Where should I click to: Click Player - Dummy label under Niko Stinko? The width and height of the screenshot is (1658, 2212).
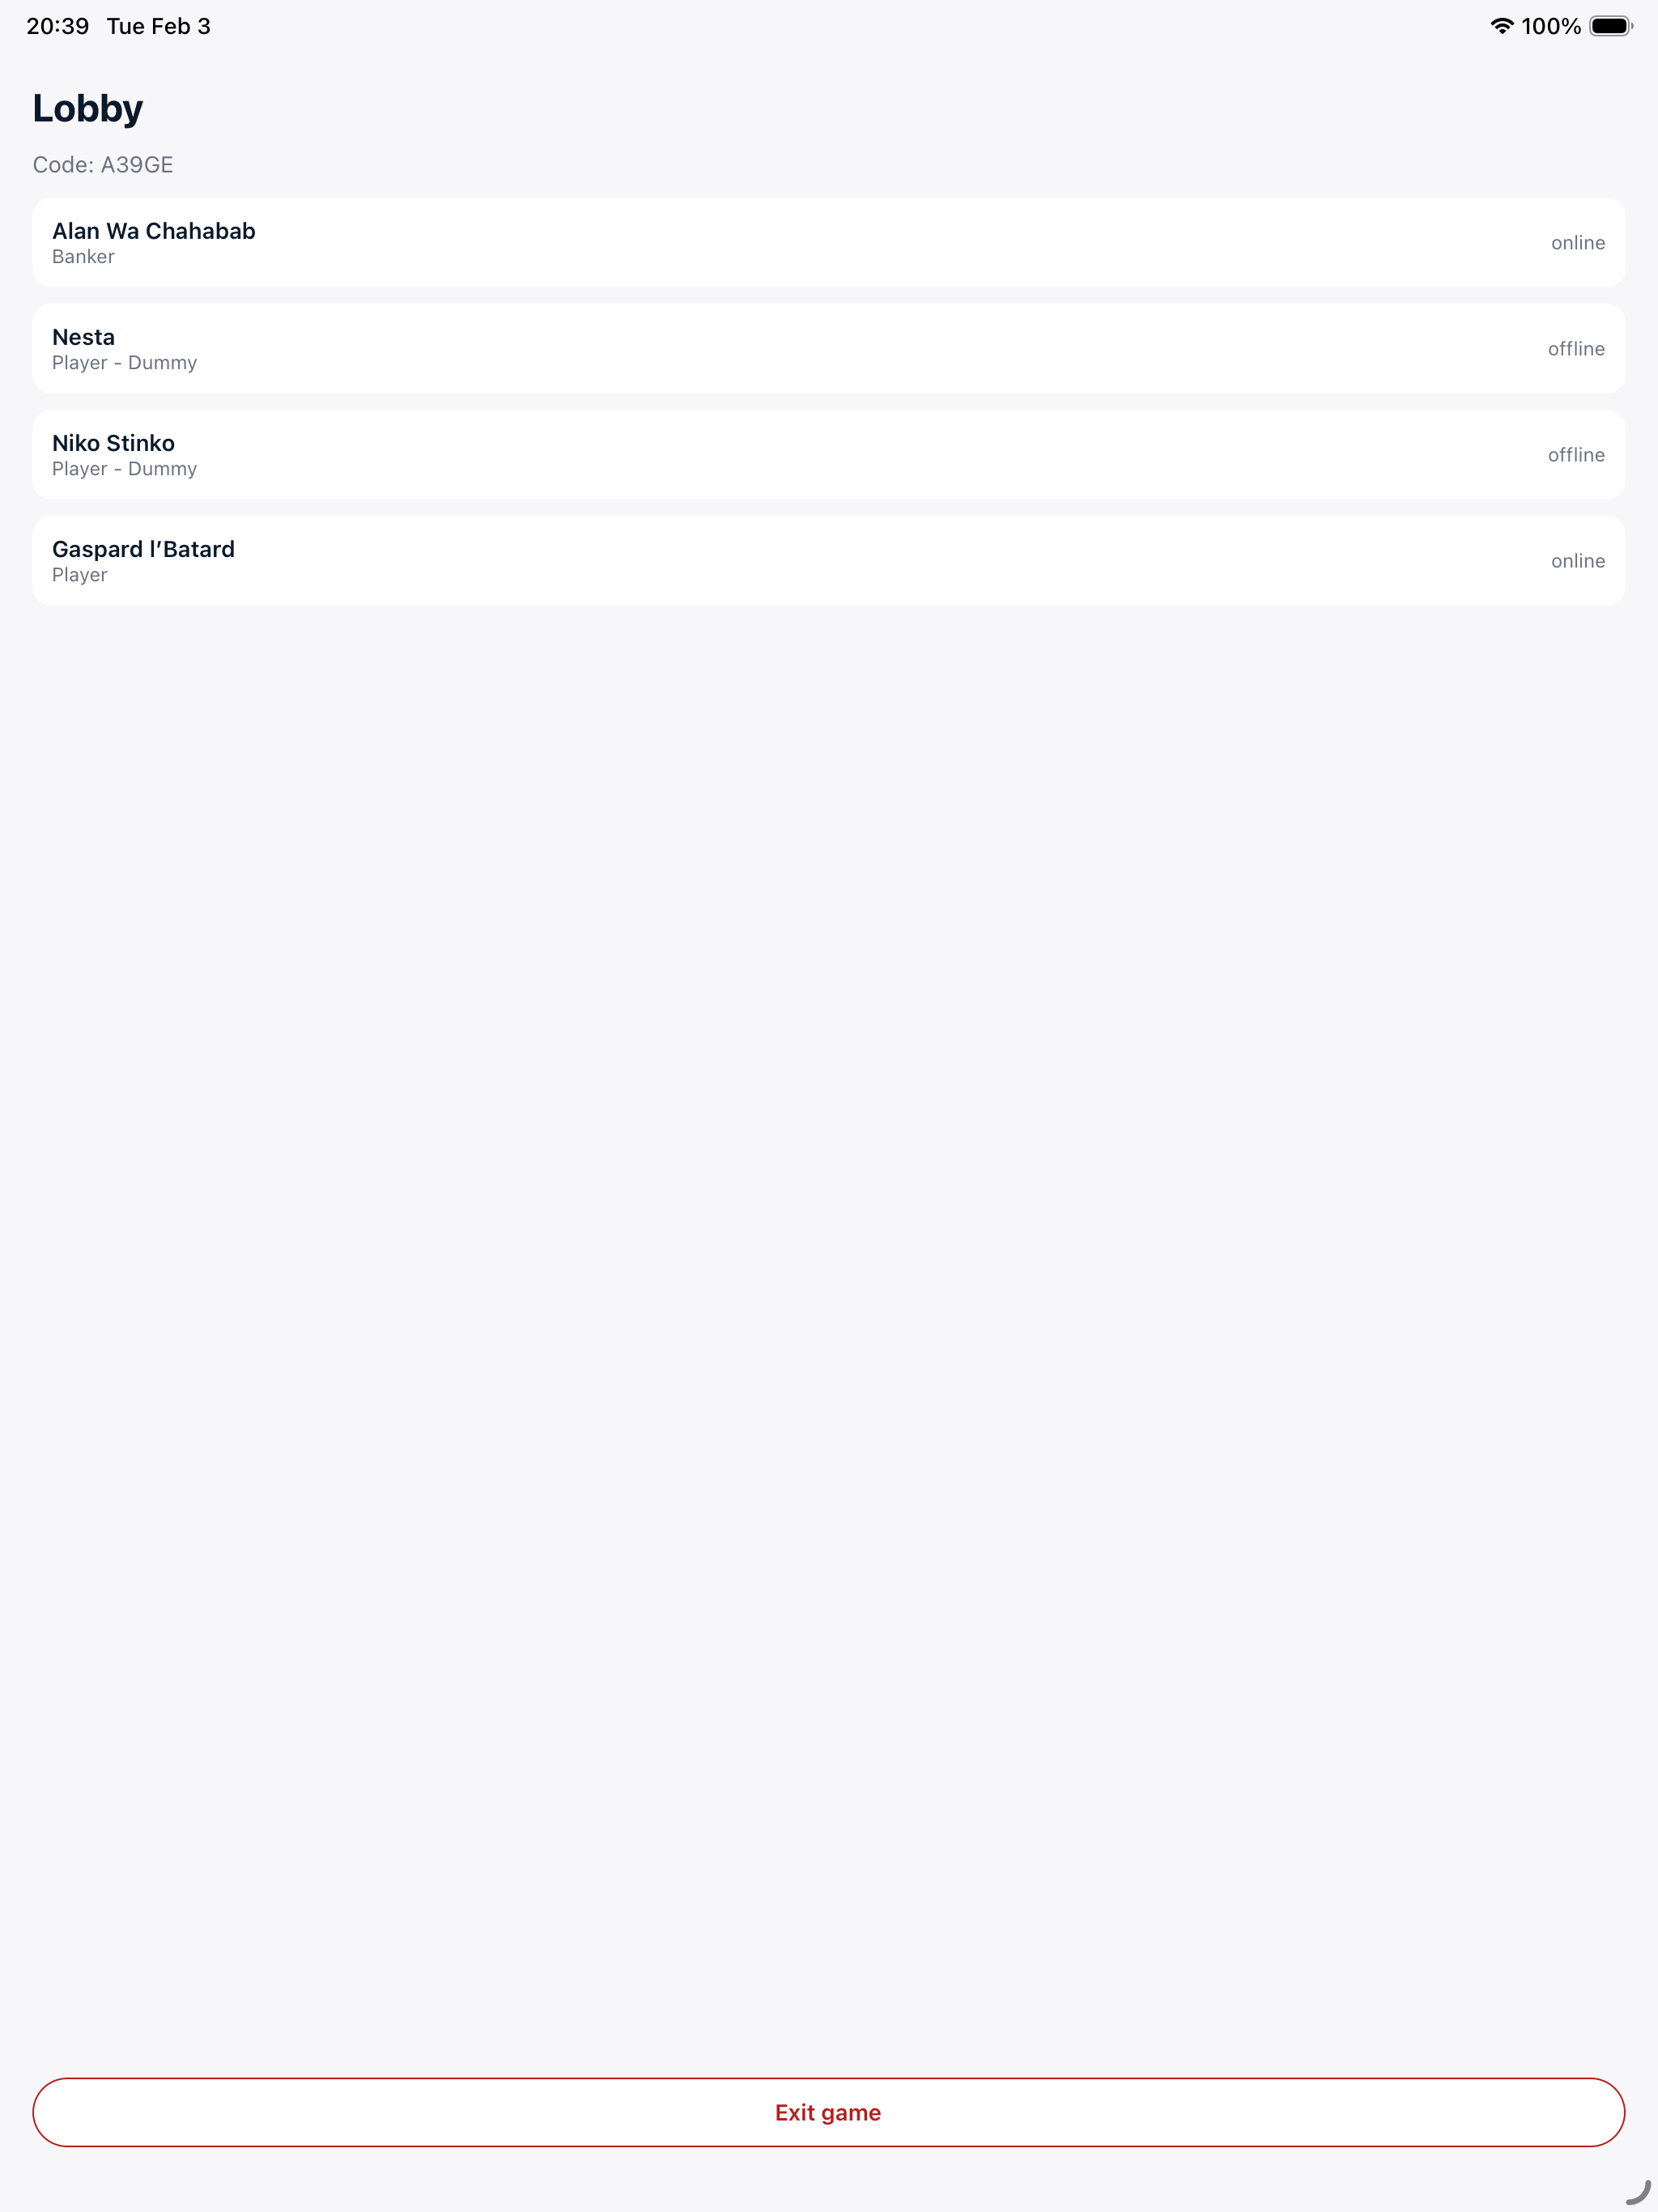click(x=124, y=469)
